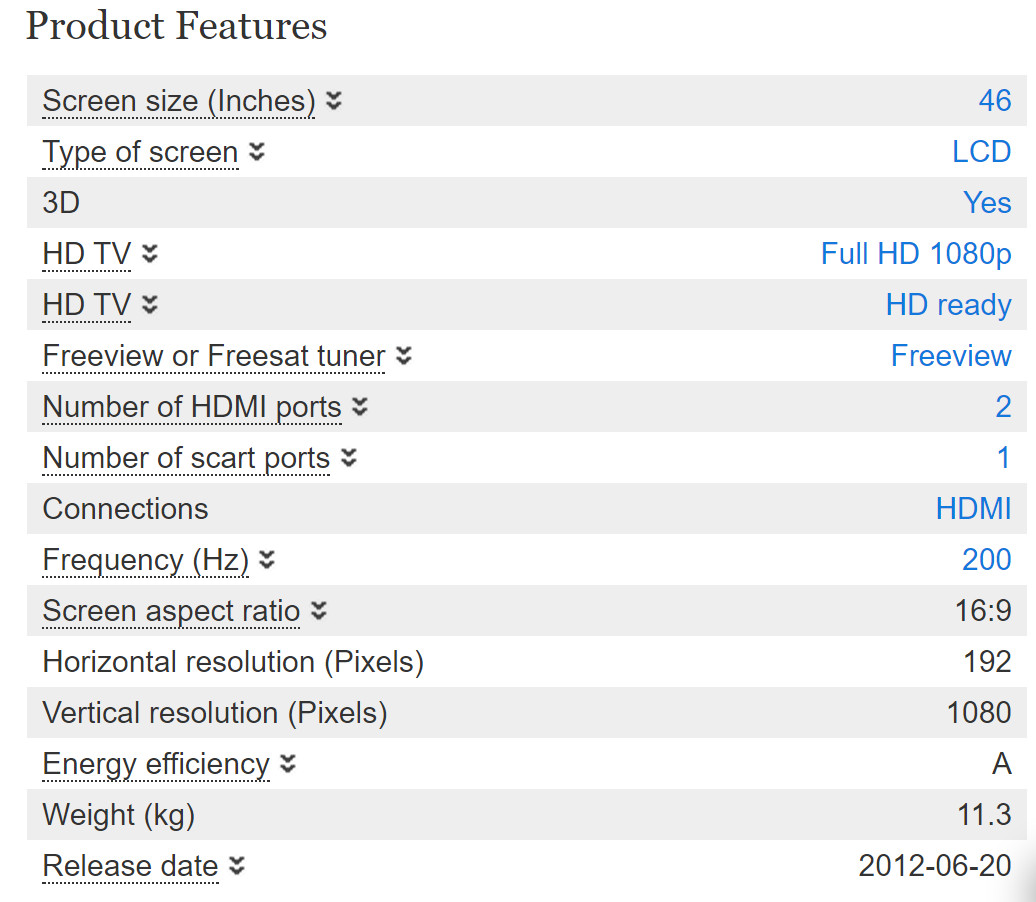This screenshot has height=902, width=1036.
Task: Open the 46 screen size link
Action: (994, 101)
